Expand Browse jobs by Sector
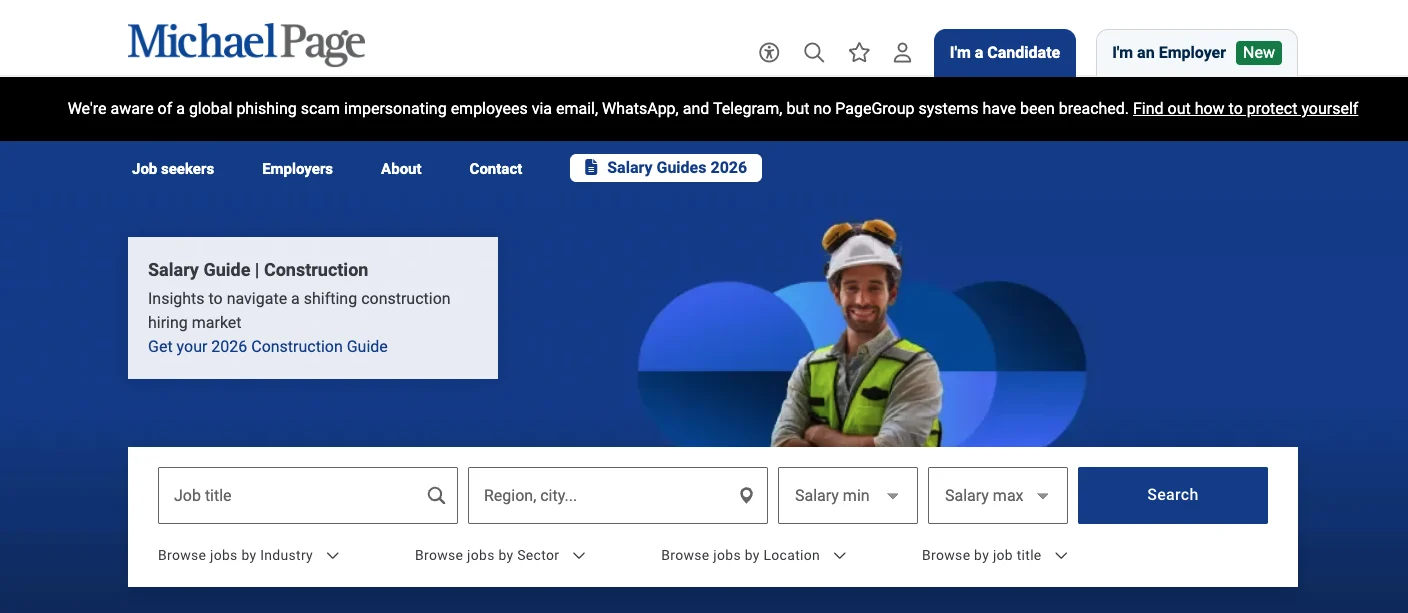 [500, 555]
